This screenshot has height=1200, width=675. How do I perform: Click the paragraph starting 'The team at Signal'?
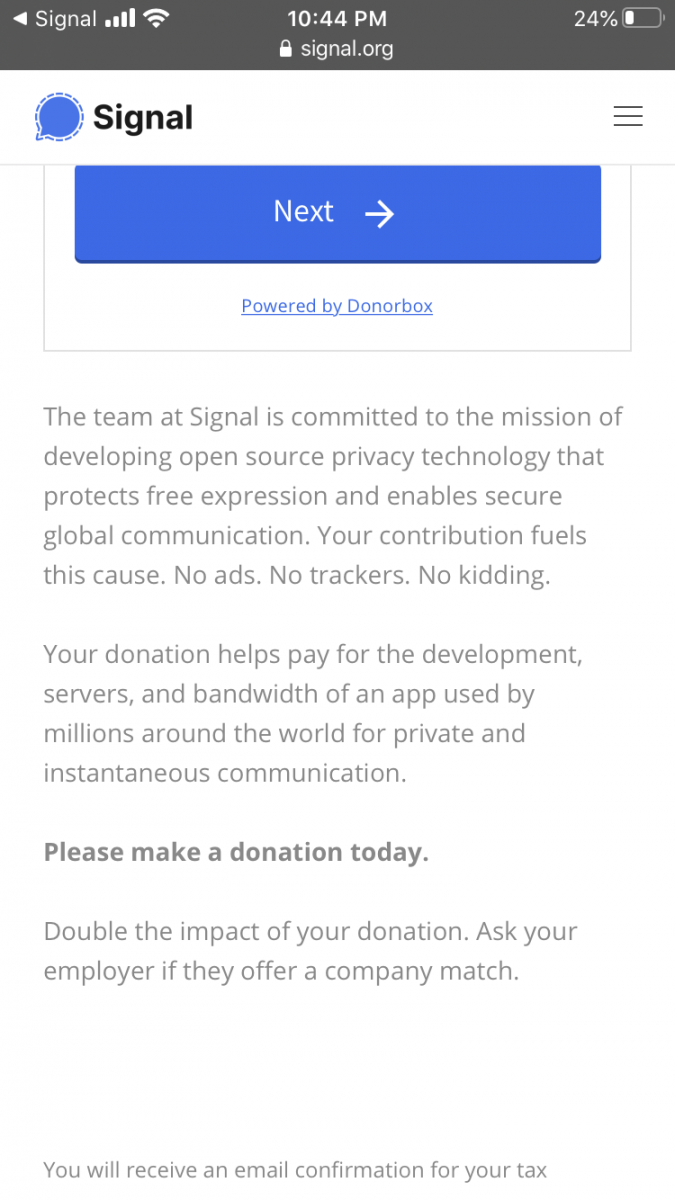coord(333,496)
